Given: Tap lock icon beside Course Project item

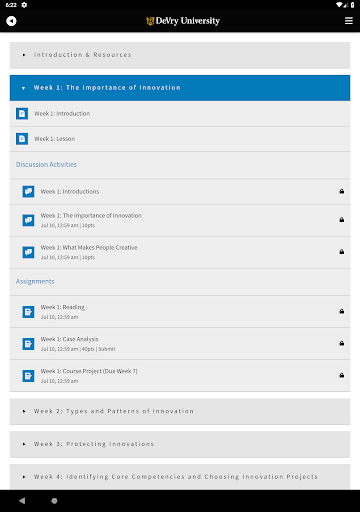Looking at the screenshot, I should [342, 375].
